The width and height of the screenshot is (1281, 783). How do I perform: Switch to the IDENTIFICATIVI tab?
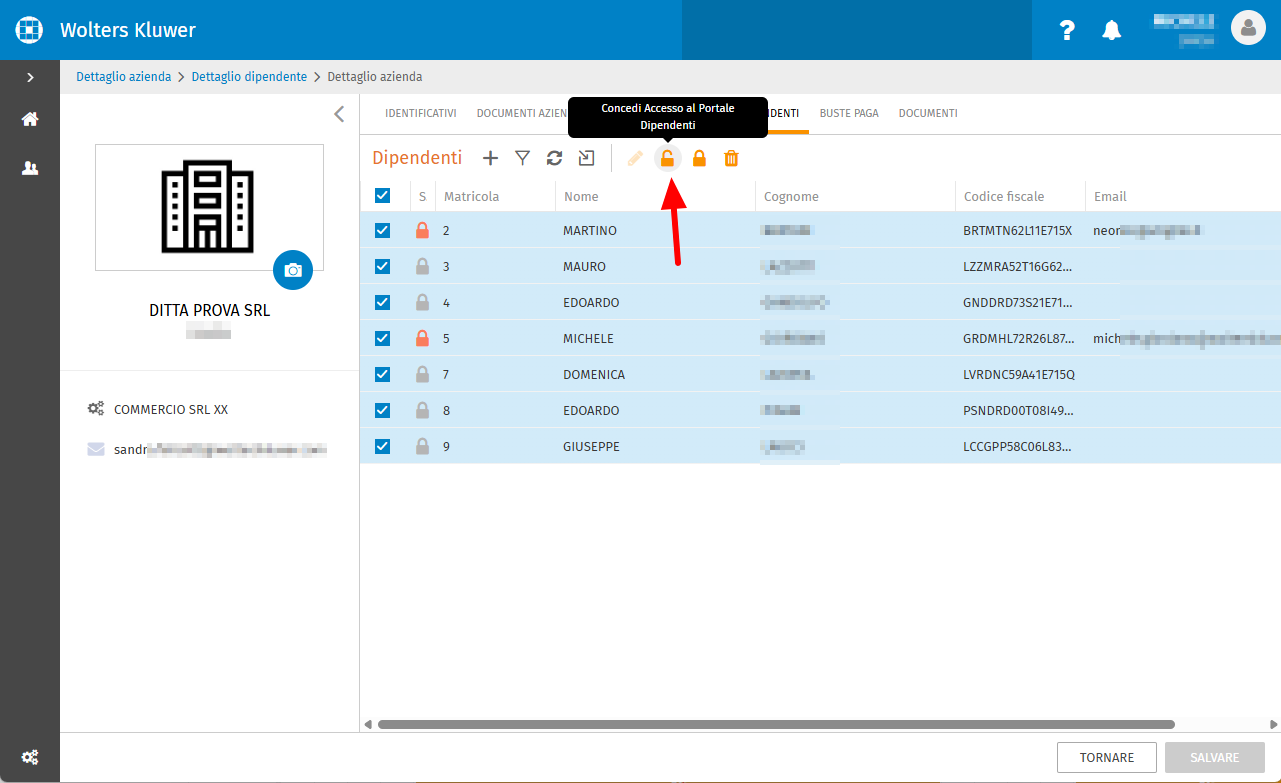coord(421,113)
